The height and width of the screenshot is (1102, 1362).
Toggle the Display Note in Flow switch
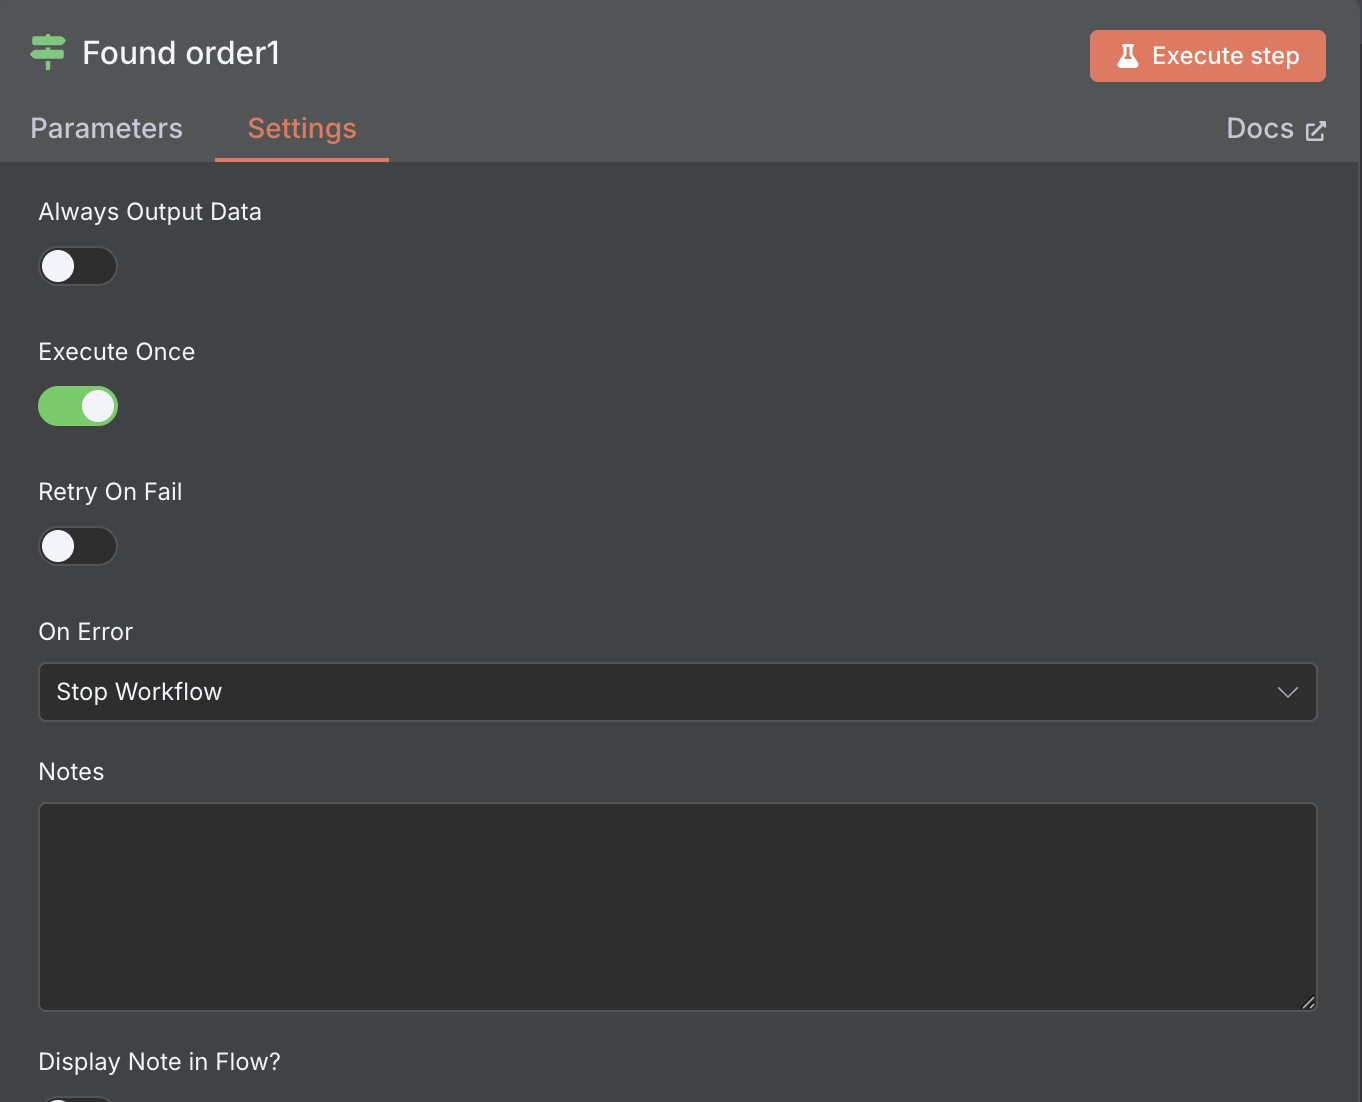click(78, 1098)
